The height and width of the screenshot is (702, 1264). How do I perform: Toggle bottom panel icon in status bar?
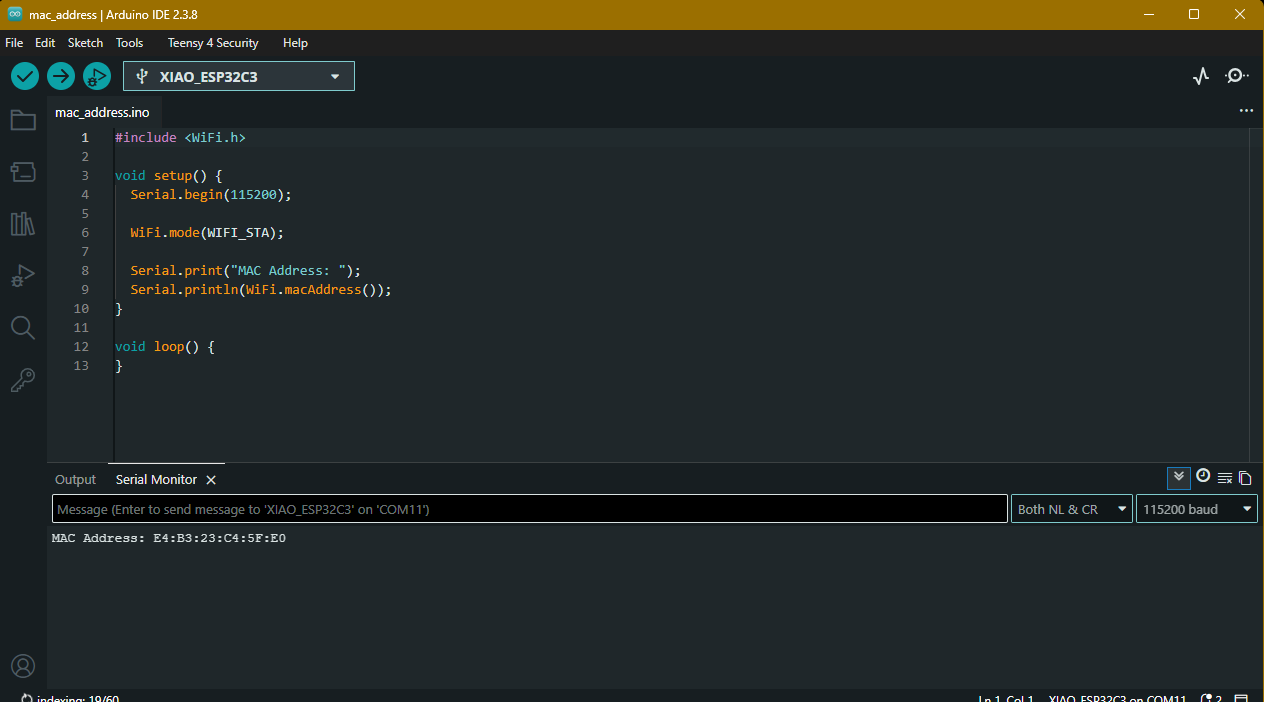[1241, 697]
